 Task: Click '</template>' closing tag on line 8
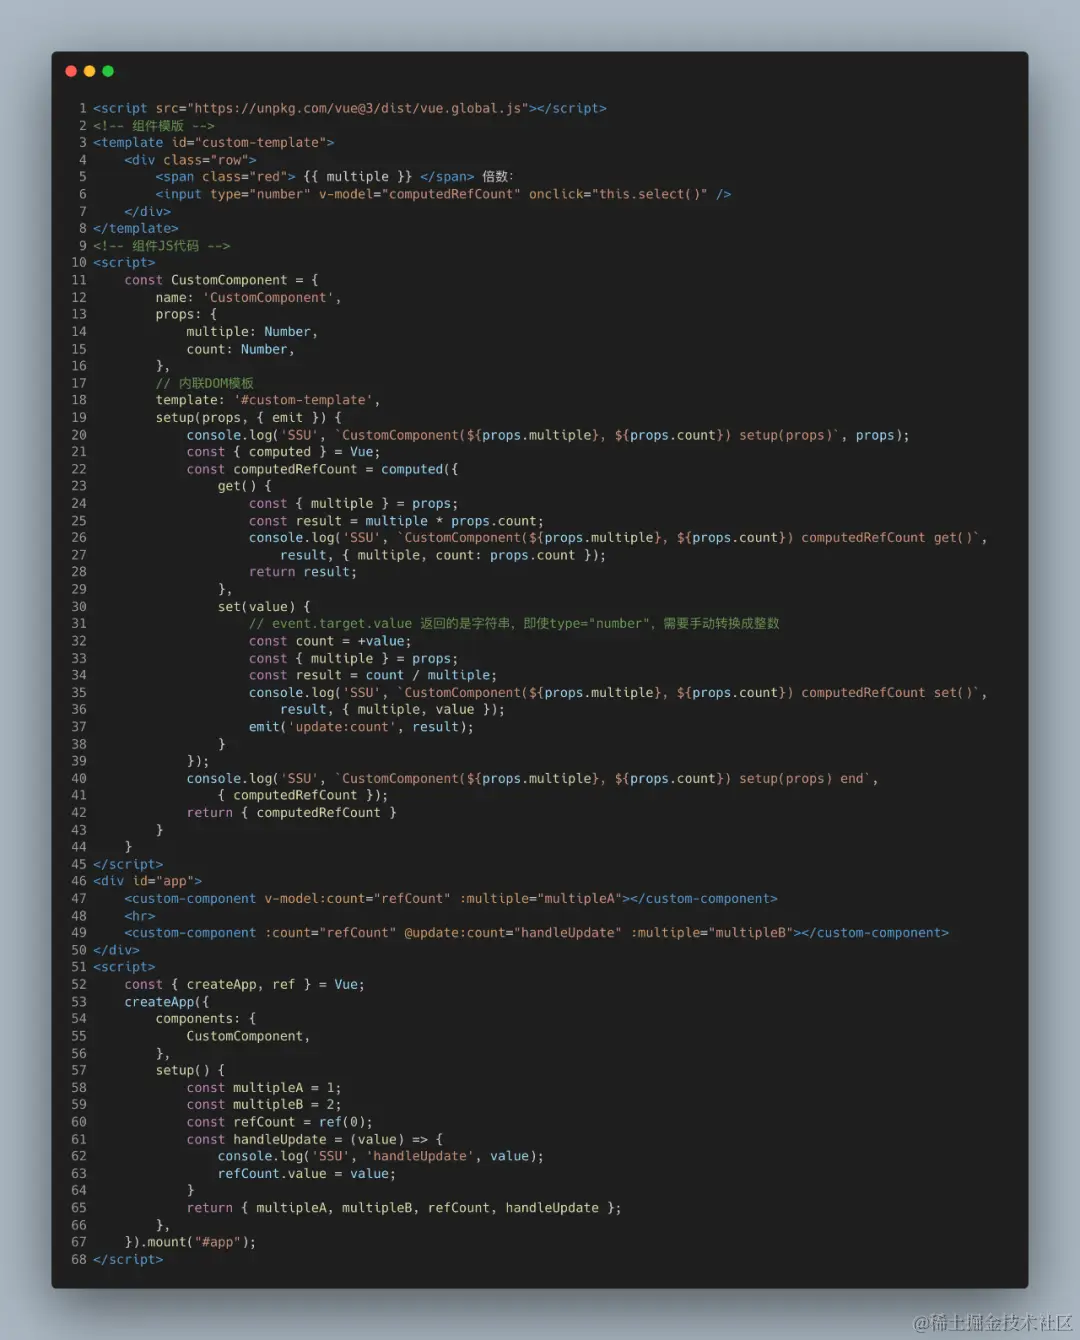click(136, 228)
